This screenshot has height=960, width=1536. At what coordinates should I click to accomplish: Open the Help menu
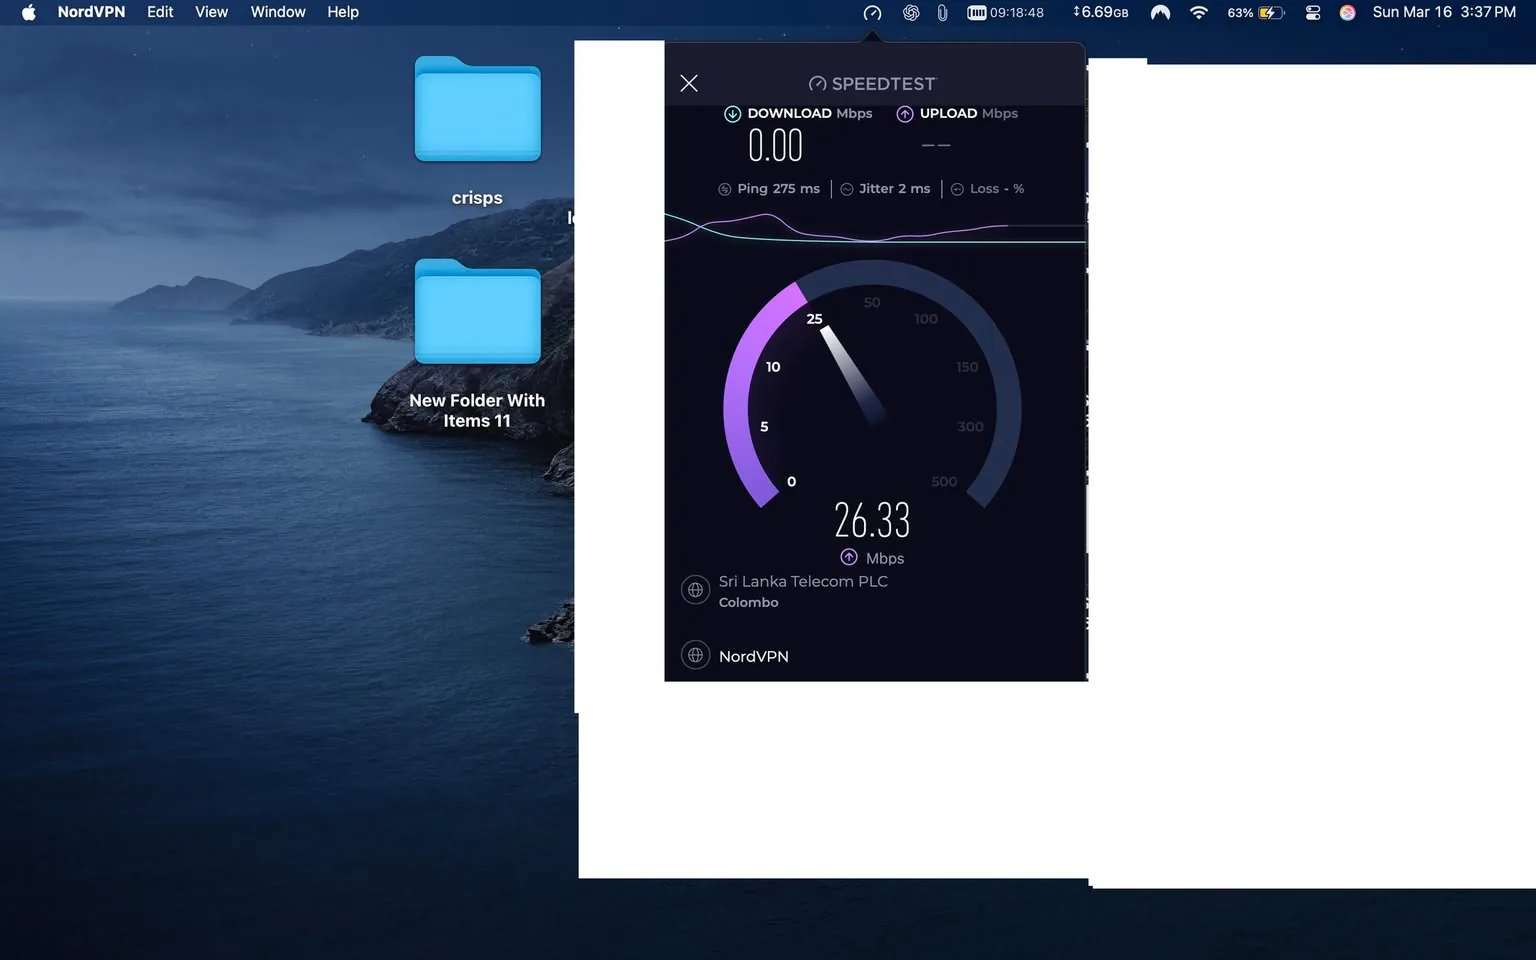click(343, 12)
